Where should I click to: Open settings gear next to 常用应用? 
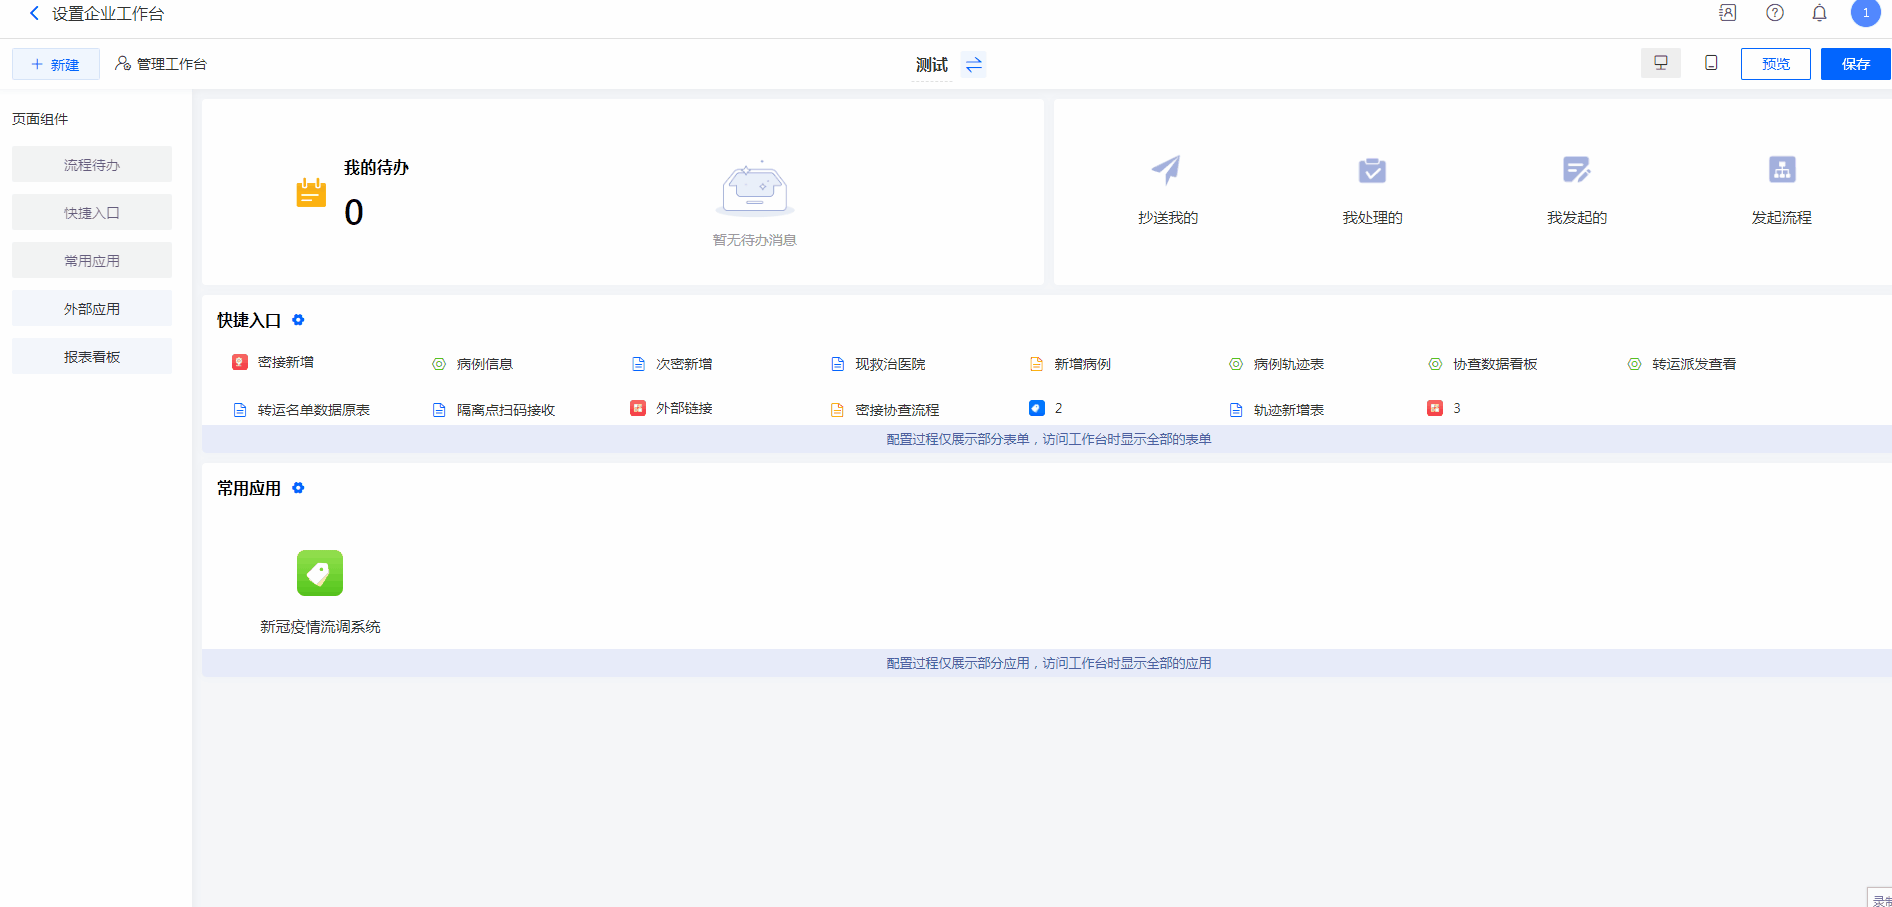pos(298,488)
